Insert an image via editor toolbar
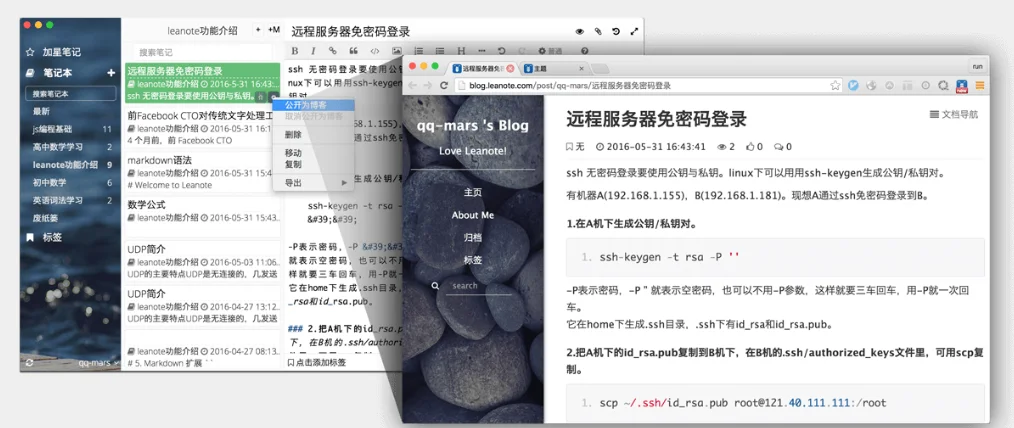Viewport: 1014px width, 428px height. [x=396, y=50]
